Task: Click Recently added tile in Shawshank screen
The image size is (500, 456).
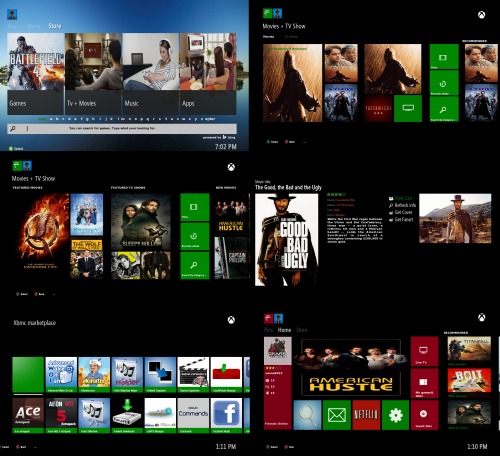Action: coord(444,83)
